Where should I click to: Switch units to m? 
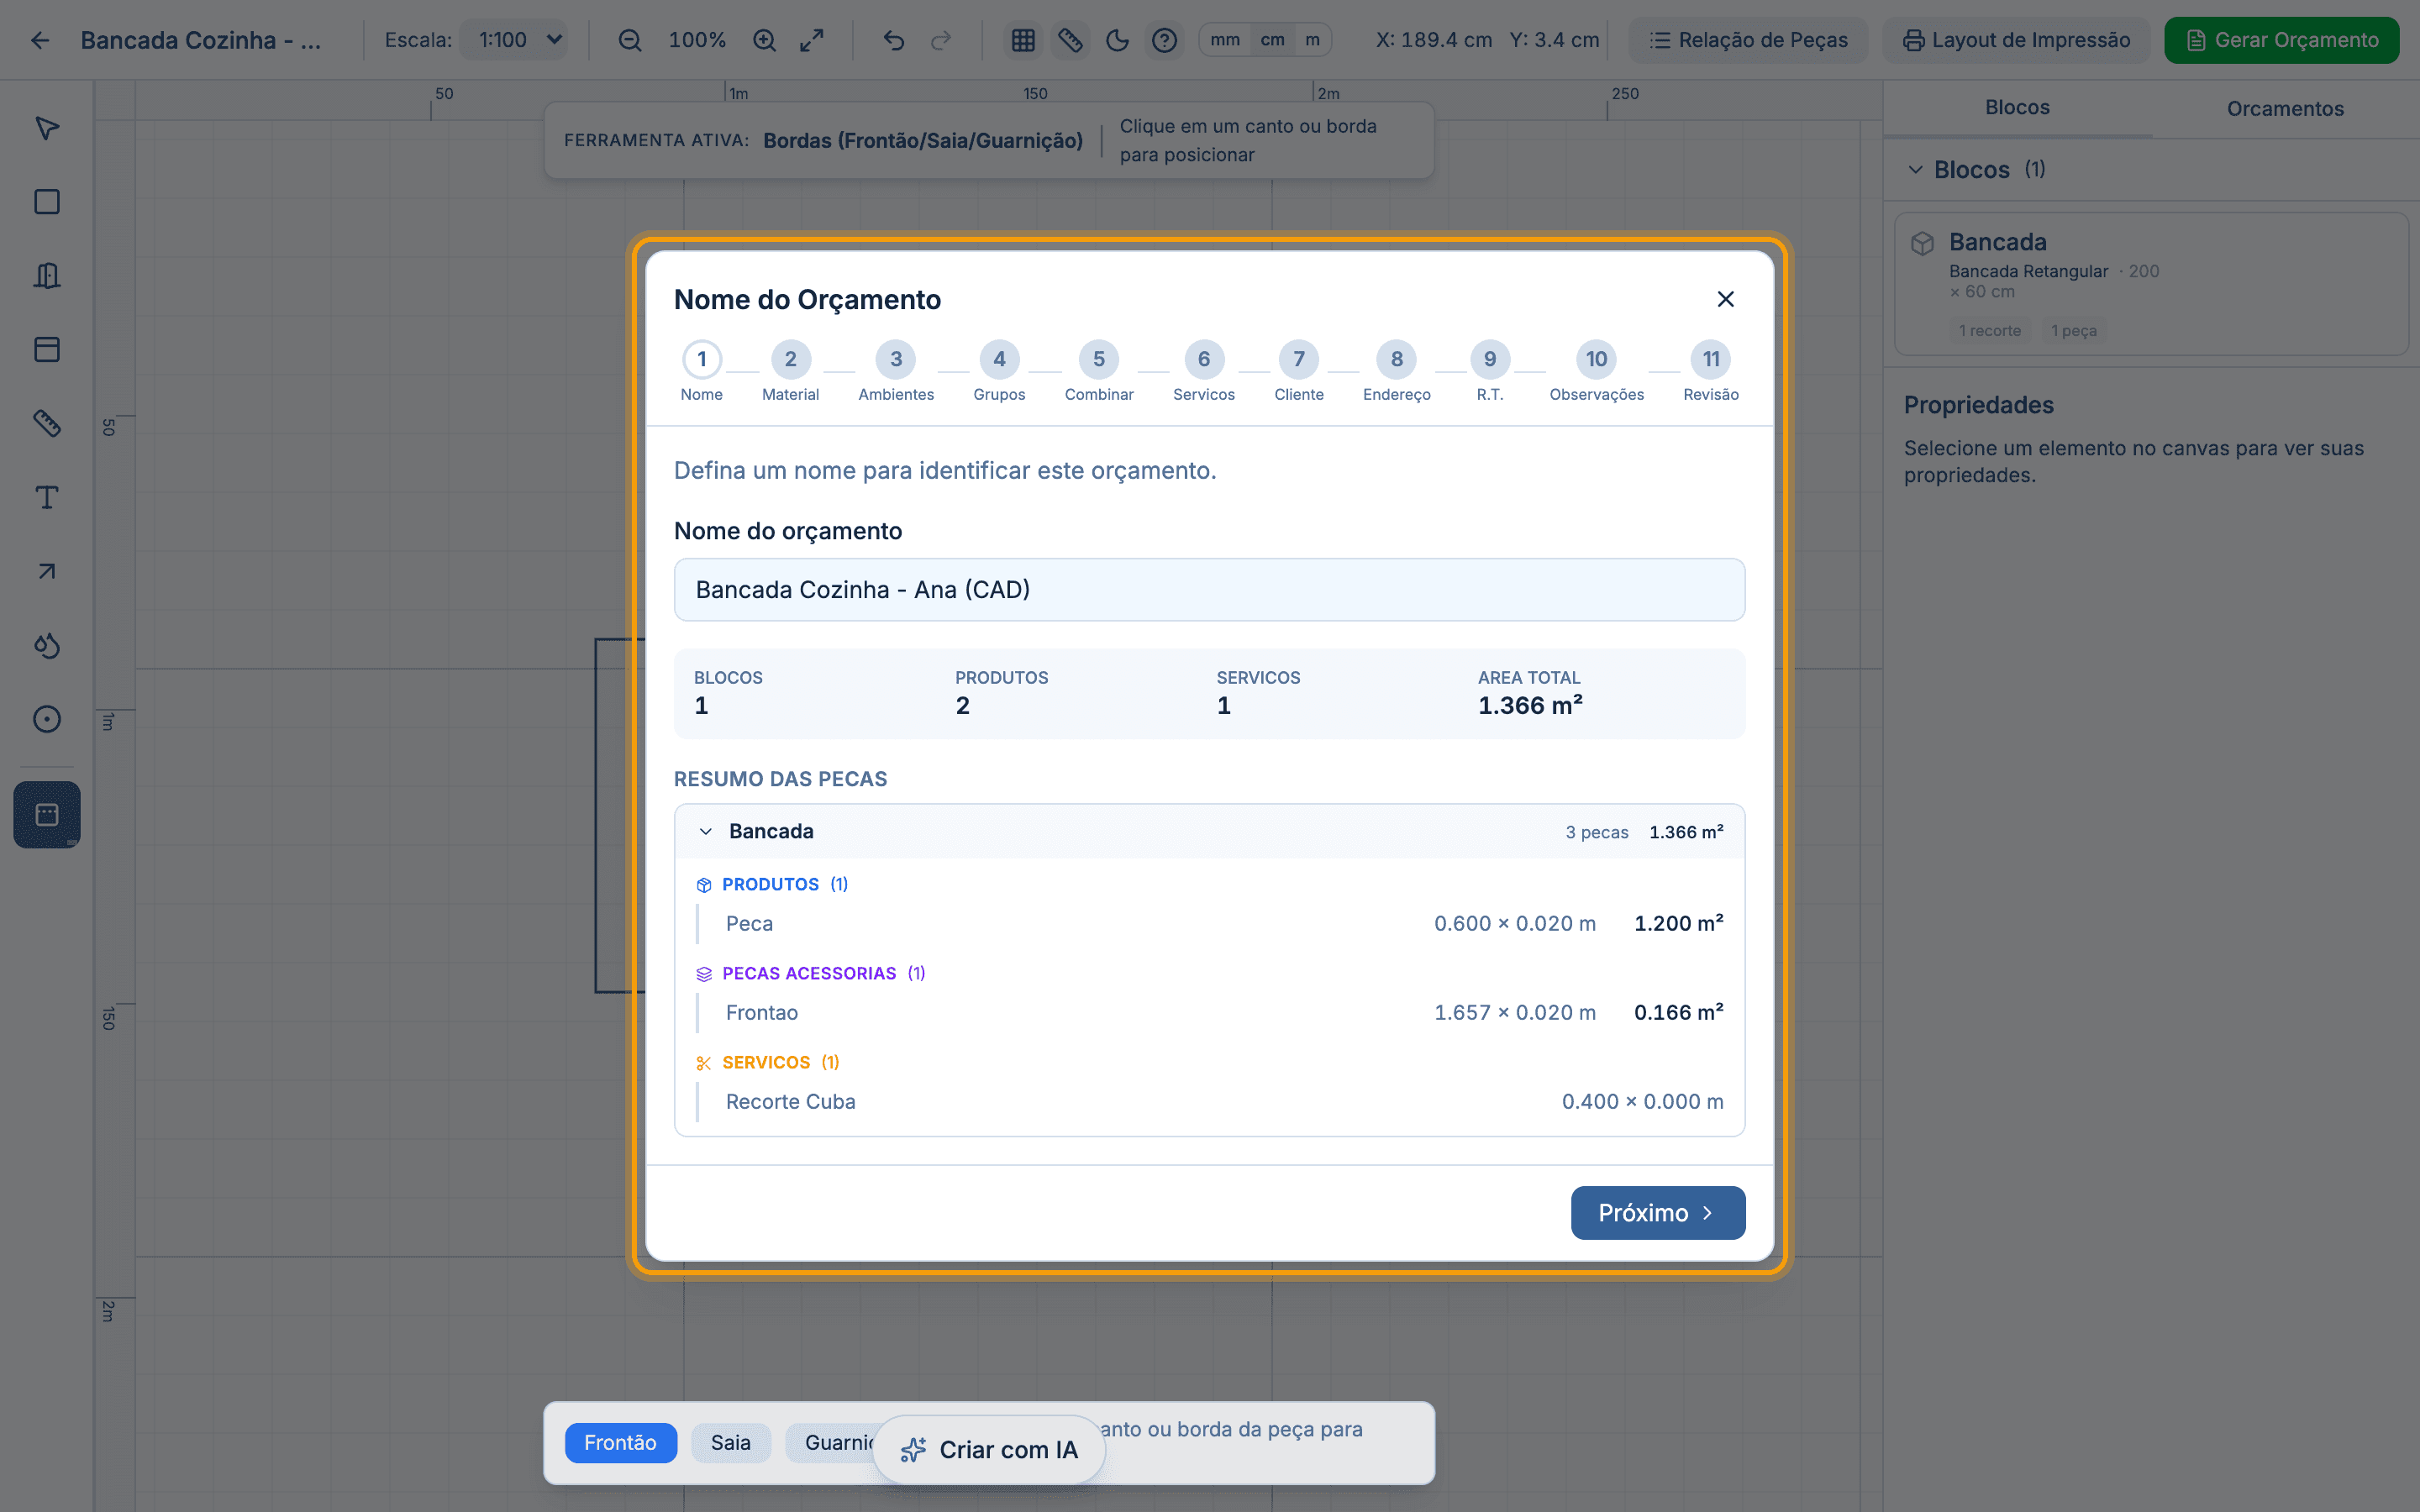pyautogui.click(x=1312, y=40)
